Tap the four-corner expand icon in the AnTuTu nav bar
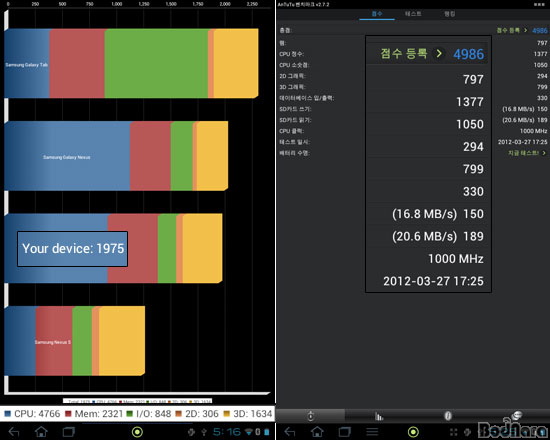This screenshot has width=550, height=440. click(454, 432)
